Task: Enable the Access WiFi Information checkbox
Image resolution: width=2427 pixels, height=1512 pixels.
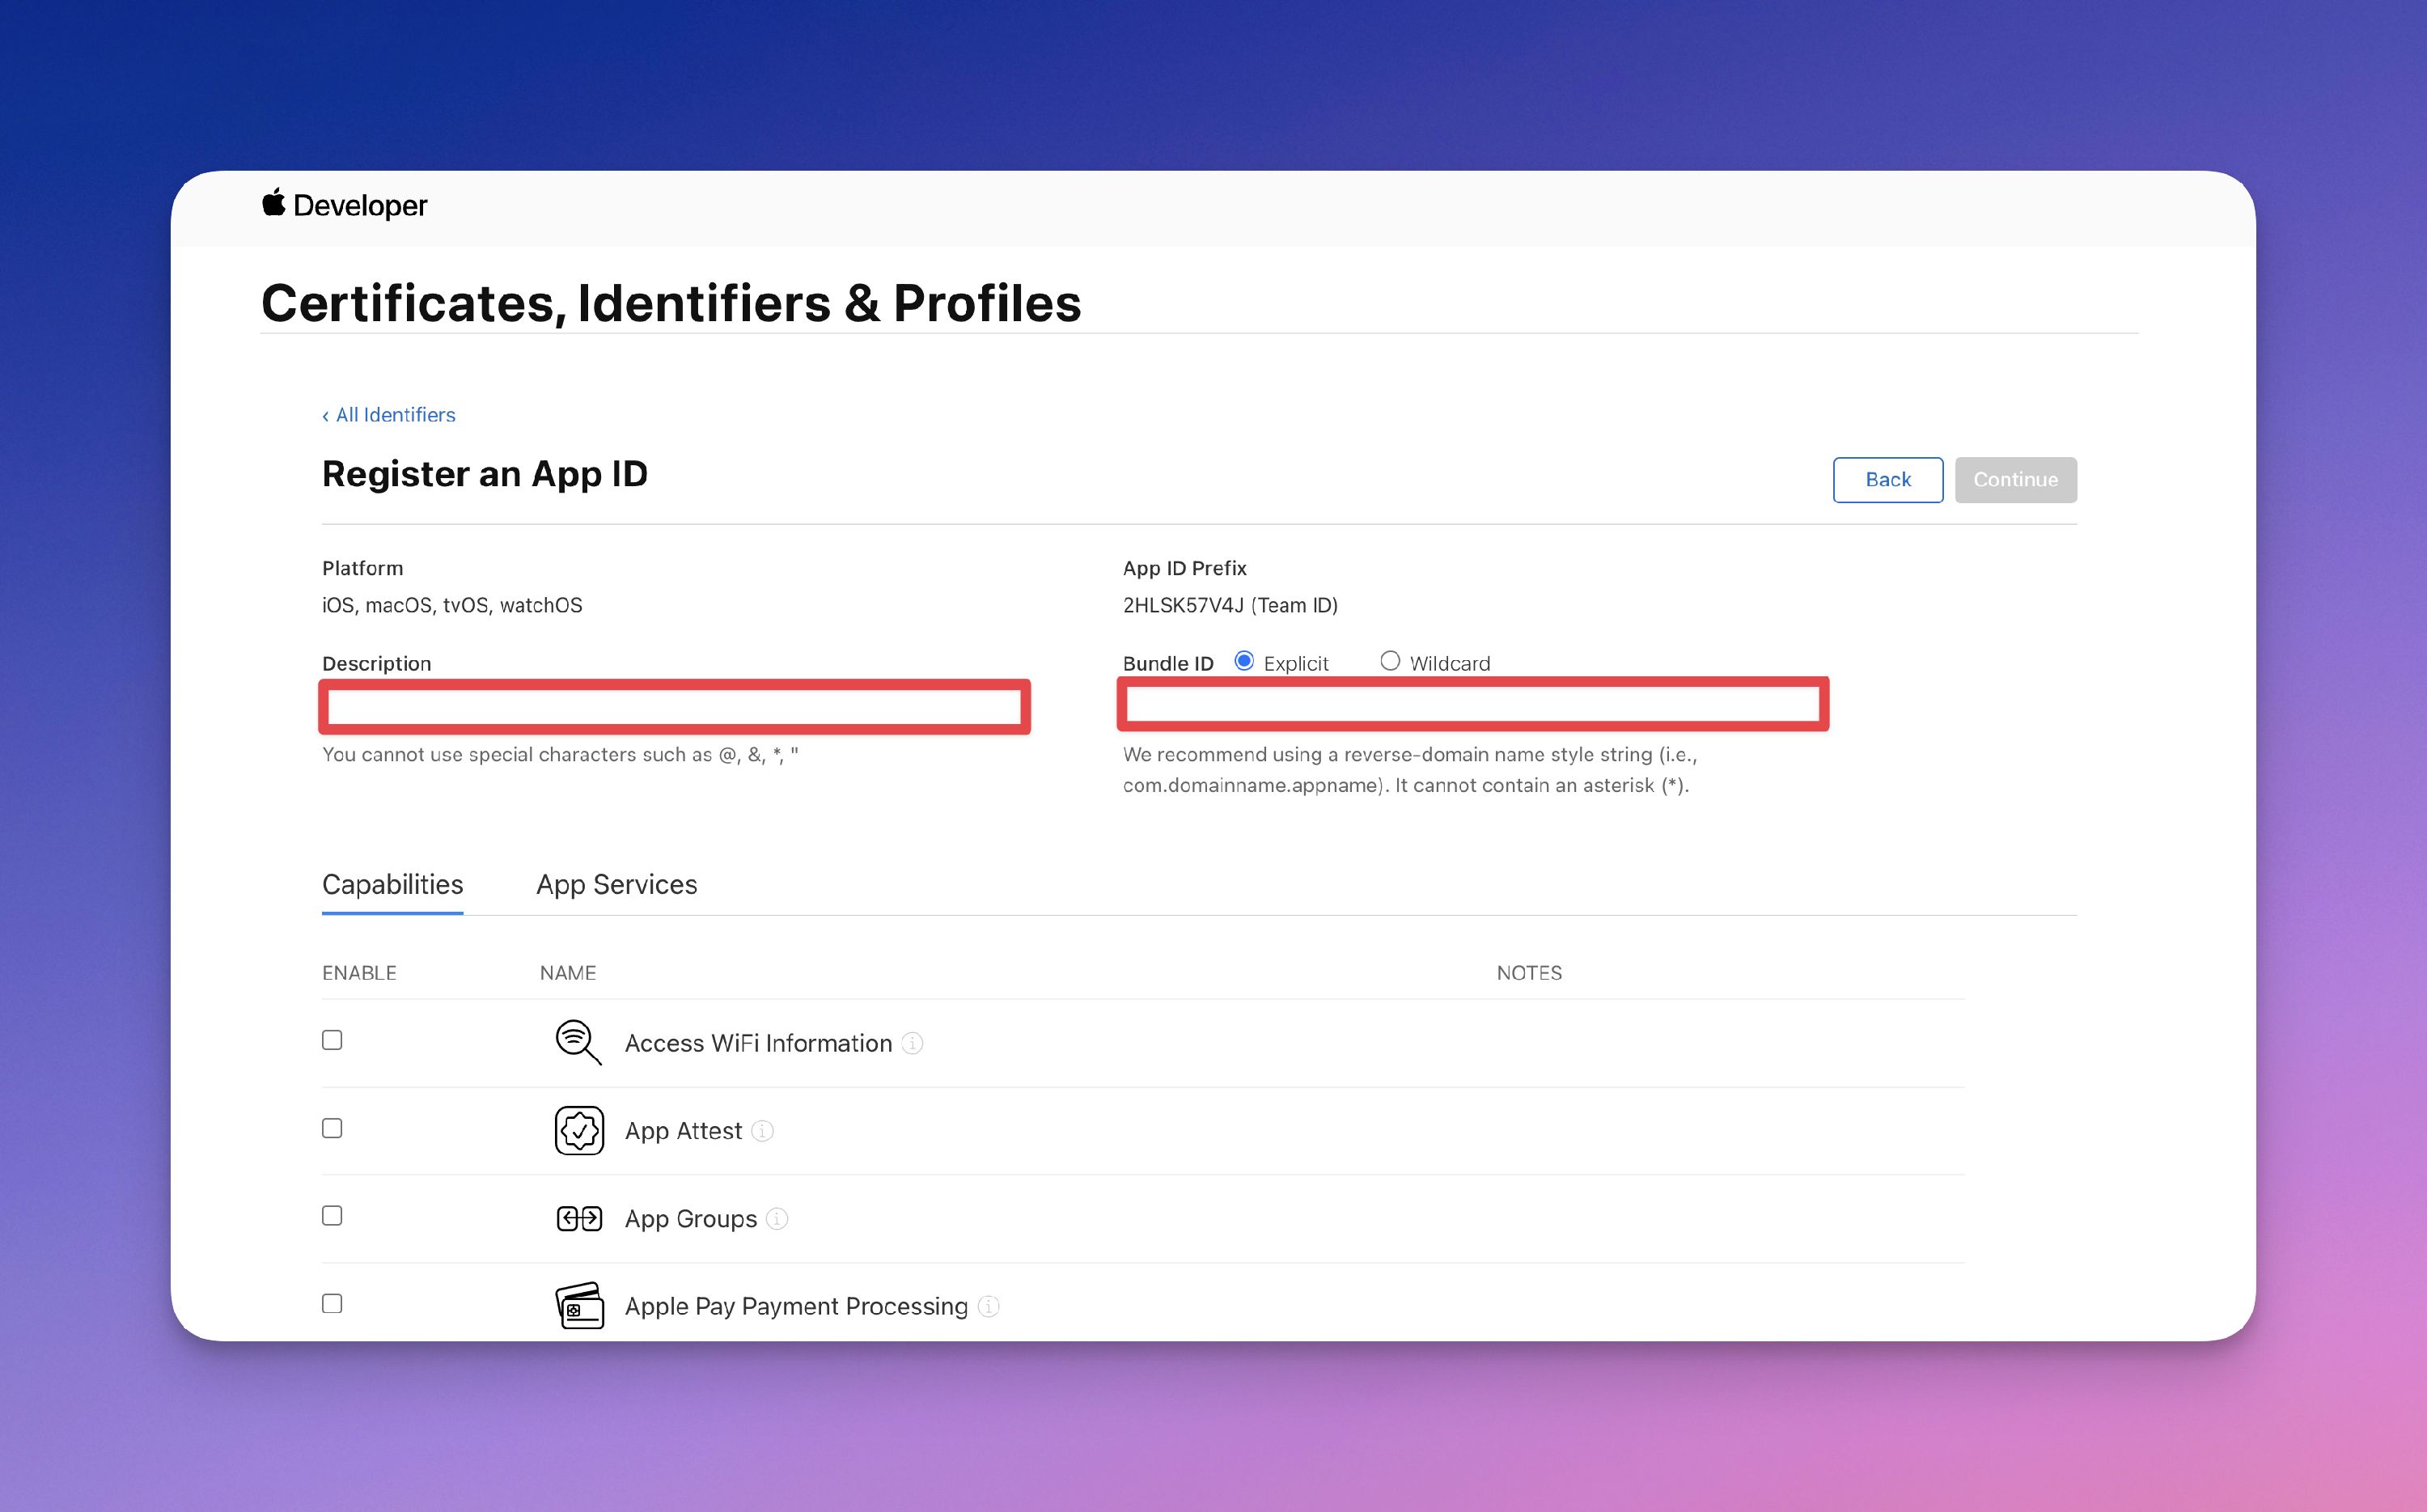Action: click(332, 1040)
